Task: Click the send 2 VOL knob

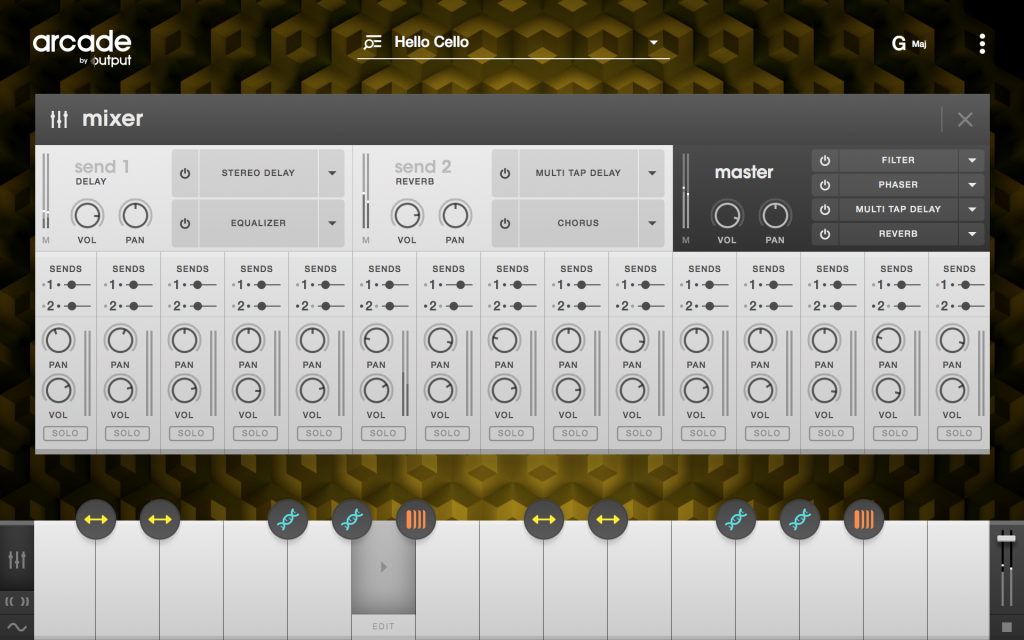Action: point(407,215)
